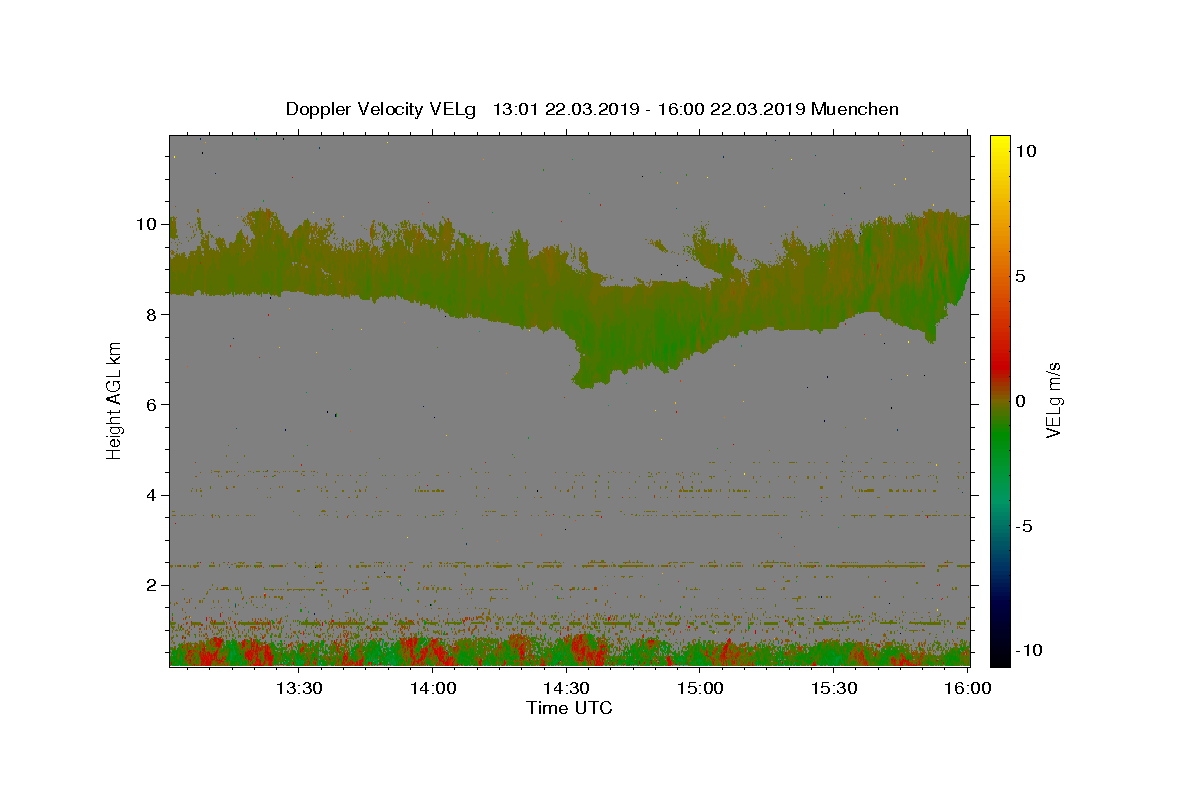Click the '16:00' time axis label
Viewport: 1200px width, 800px height.
969,688
